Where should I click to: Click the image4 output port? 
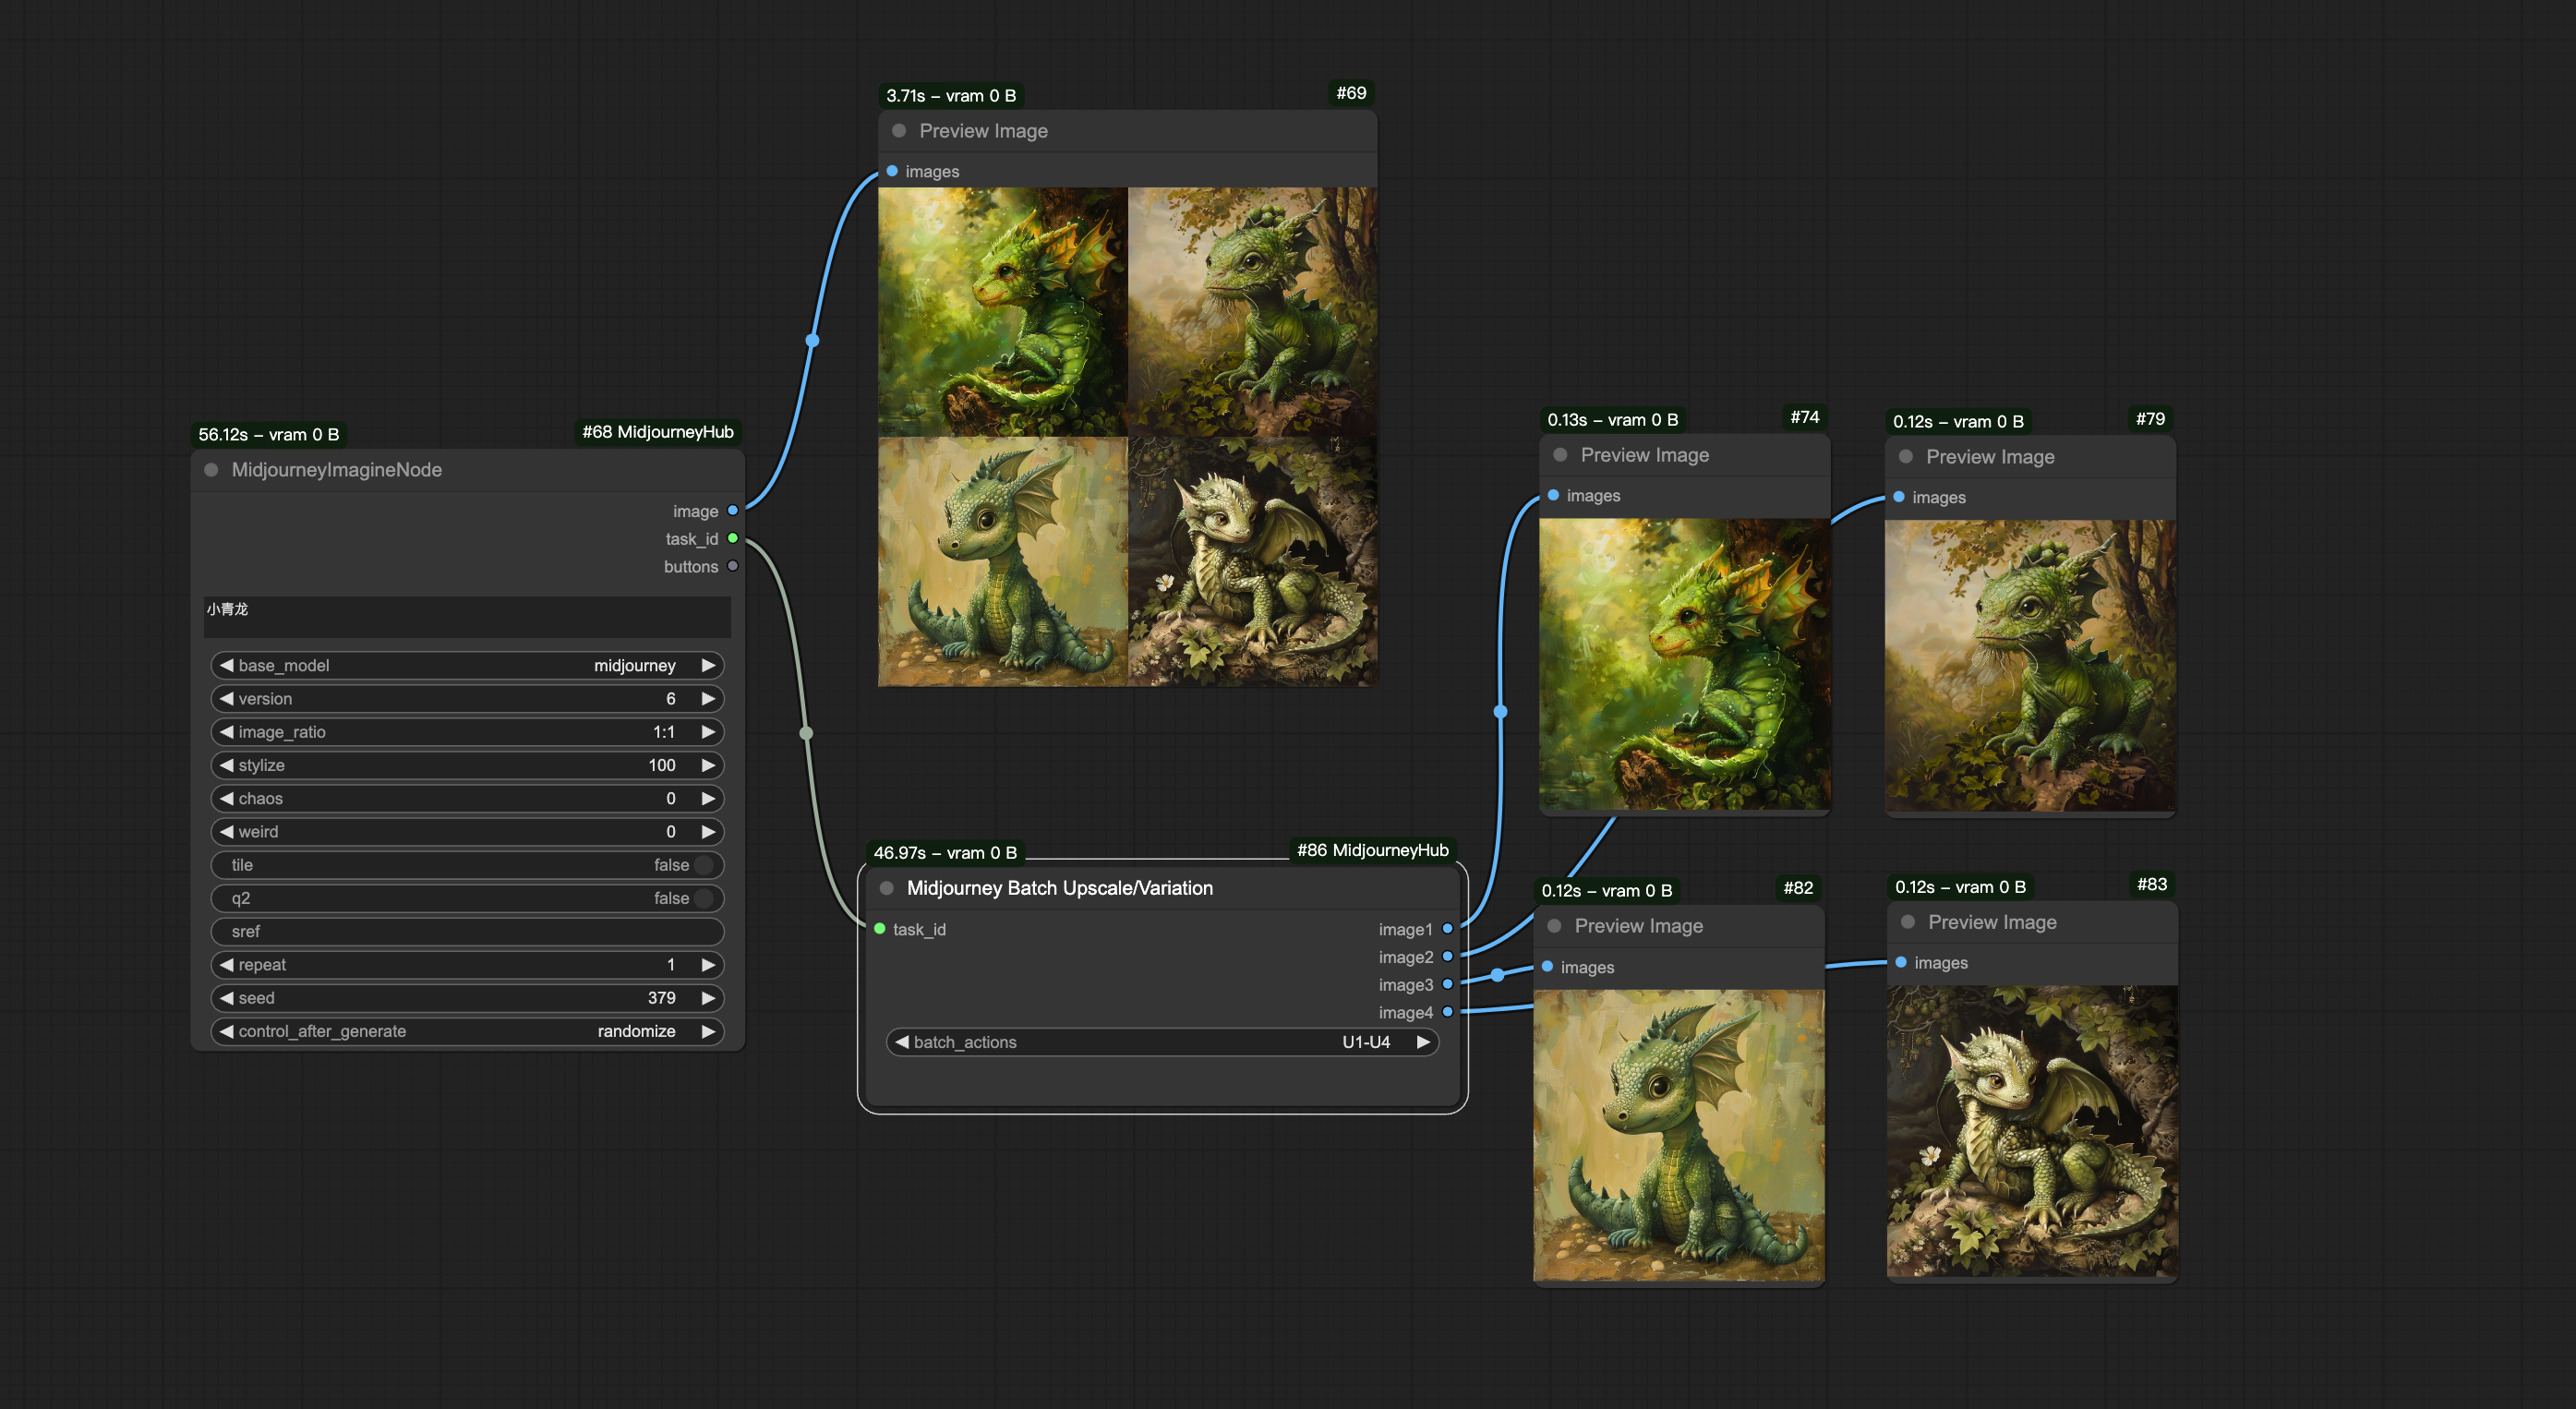pyautogui.click(x=1447, y=1012)
